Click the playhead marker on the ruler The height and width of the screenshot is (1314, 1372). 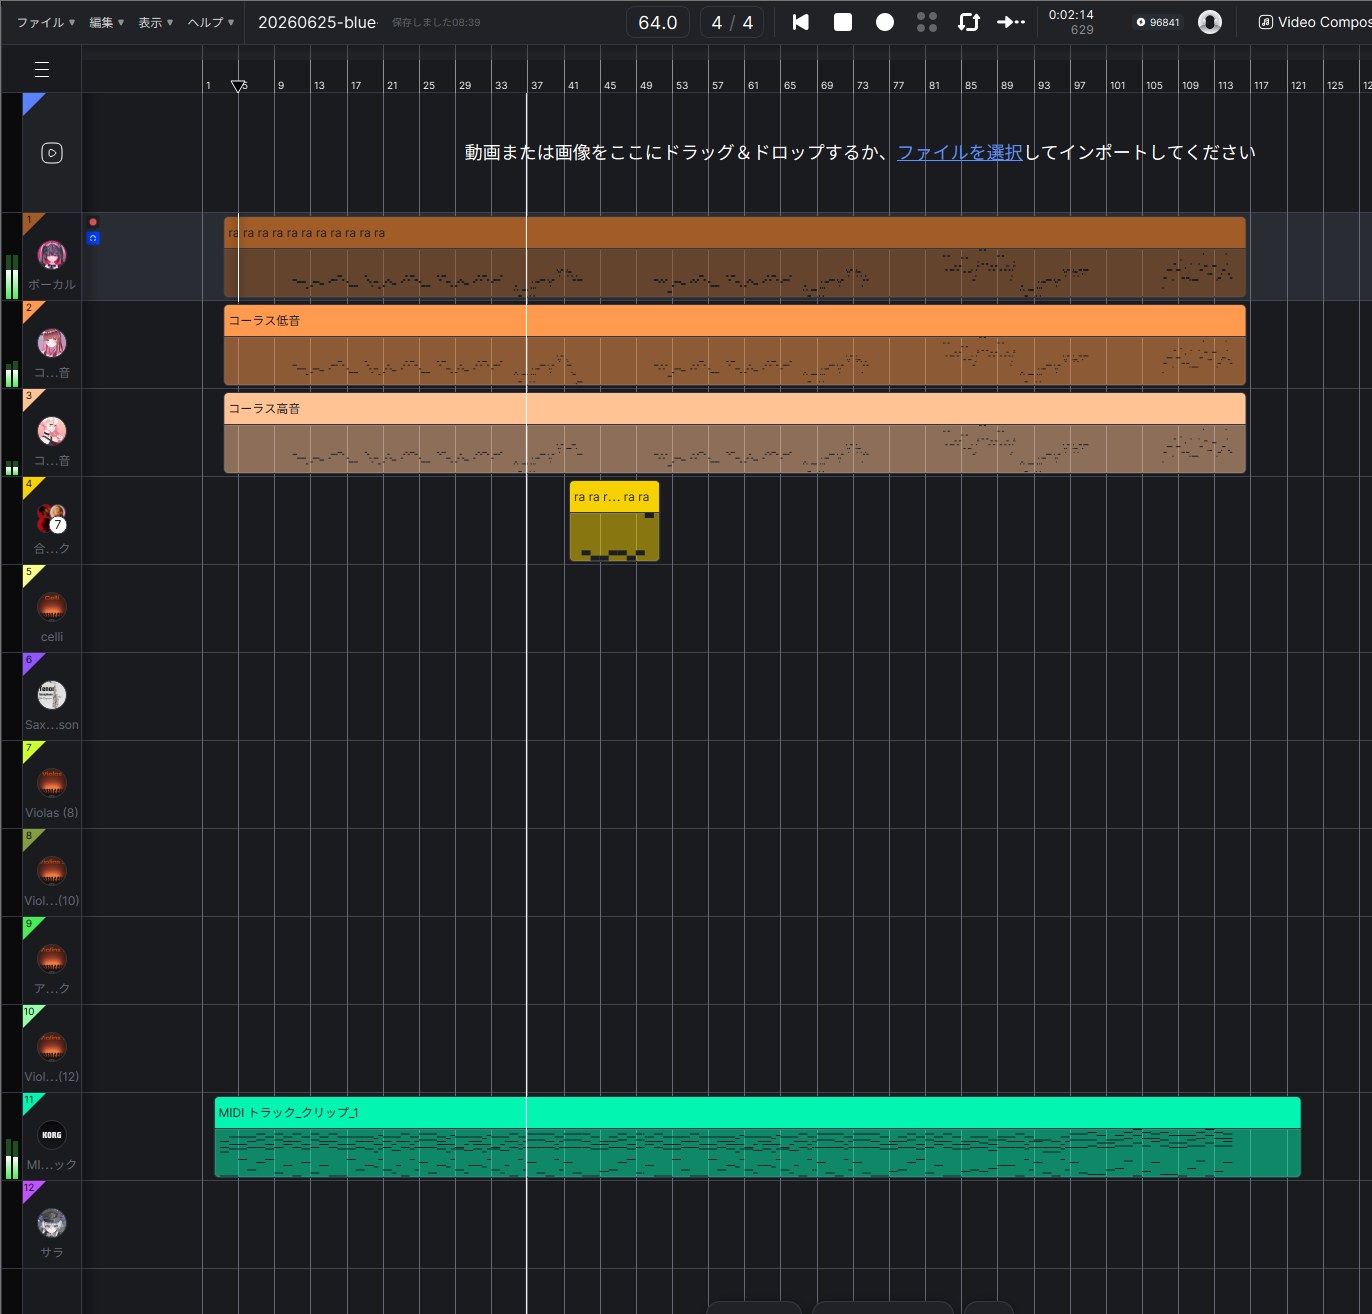click(238, 87)
